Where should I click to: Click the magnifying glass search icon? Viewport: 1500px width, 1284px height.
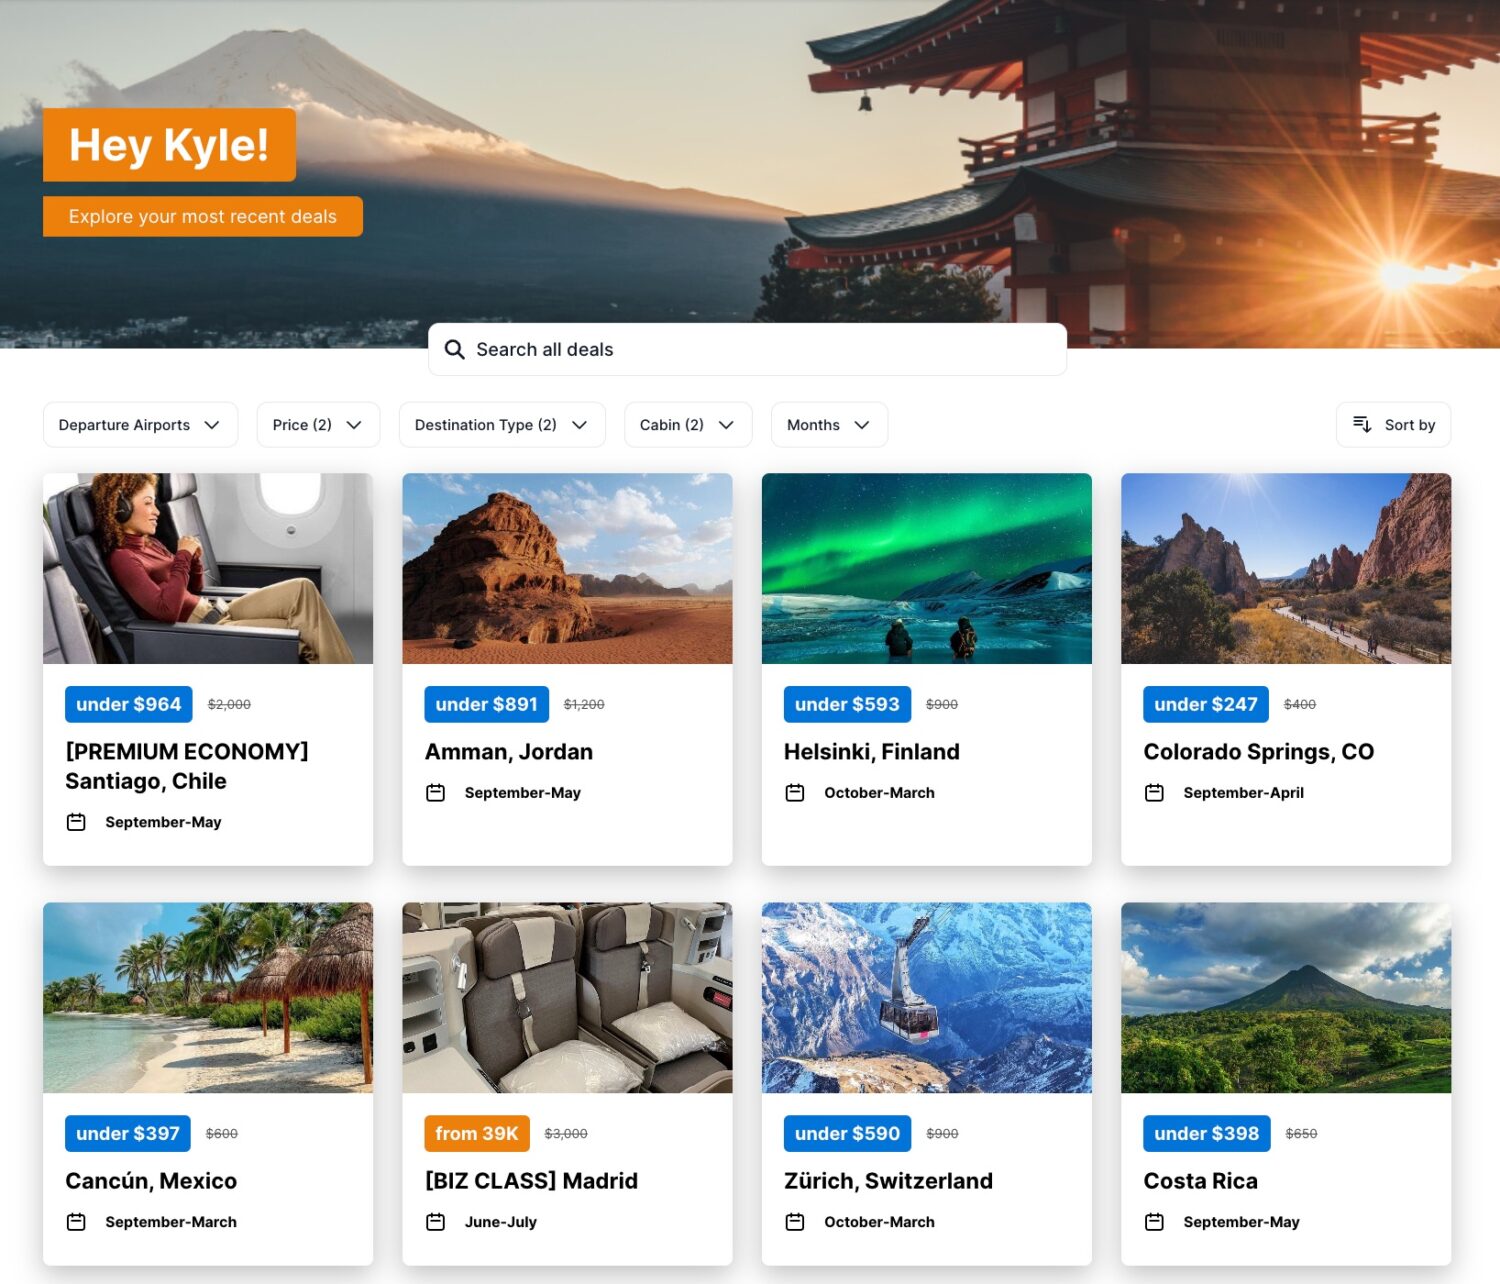click(x=455, y=349)
